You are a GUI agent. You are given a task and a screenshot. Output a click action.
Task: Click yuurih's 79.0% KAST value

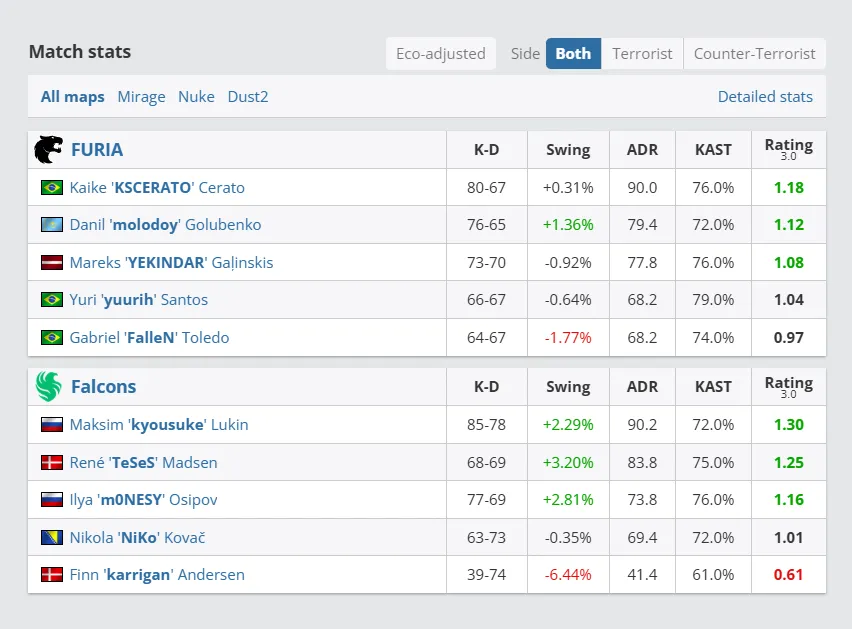(713, 299)
